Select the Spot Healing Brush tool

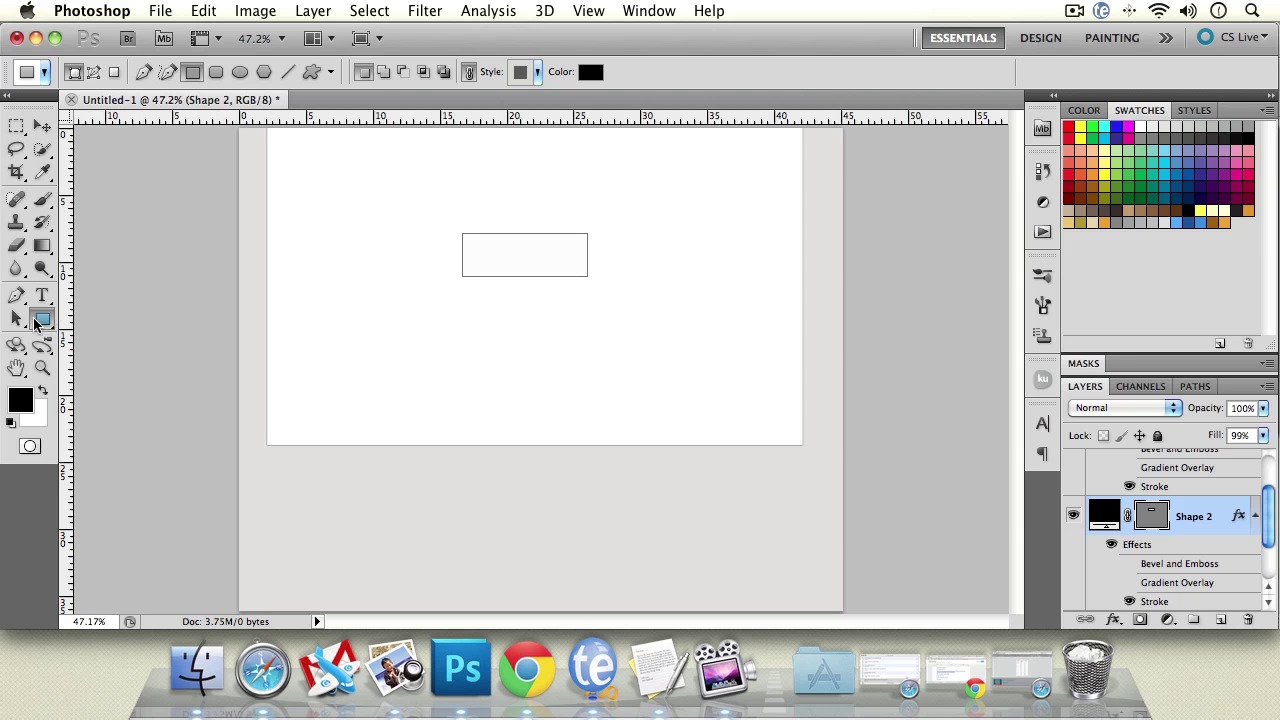pyautogui.click(x=16, y=199)
